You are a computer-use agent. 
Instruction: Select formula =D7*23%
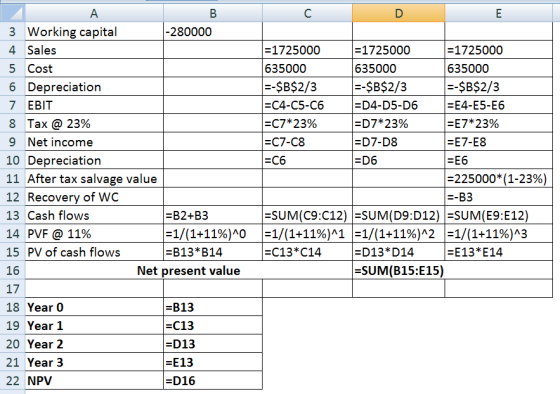[x=399, y=124]
